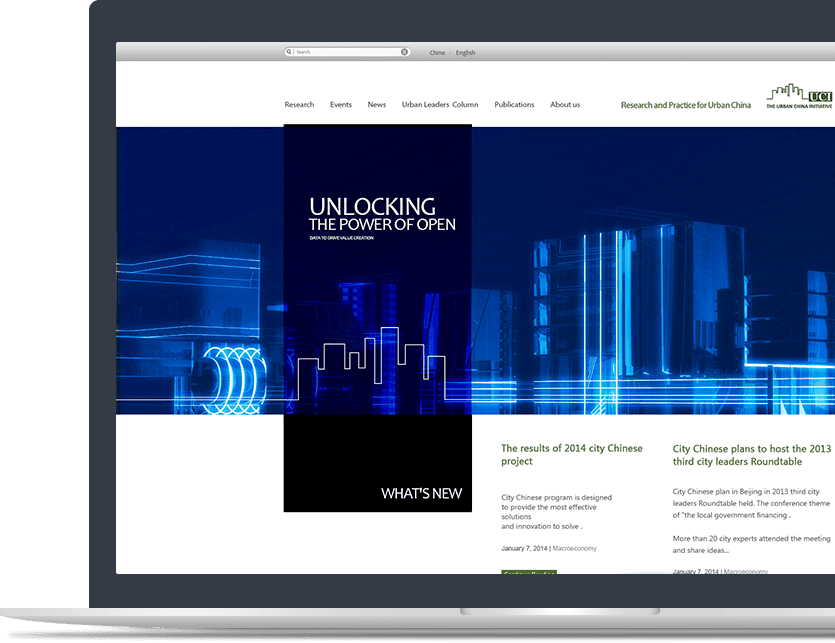Click the UCI Urban China Initiative logo
835x643 pixels.
click(x=800, y=96)
